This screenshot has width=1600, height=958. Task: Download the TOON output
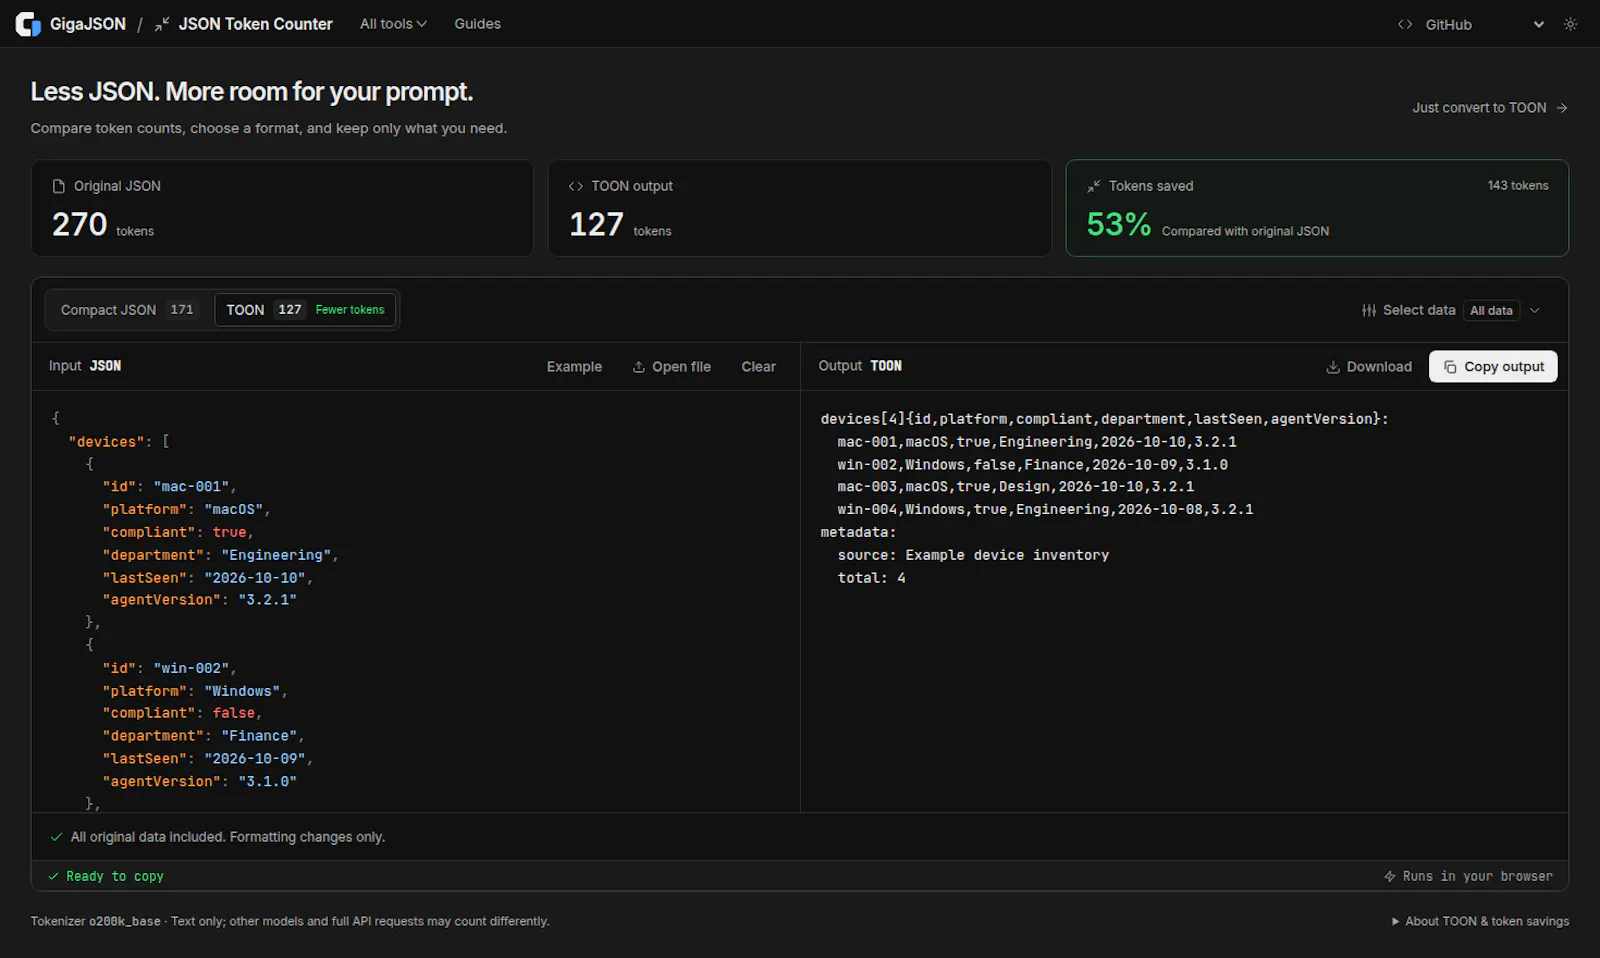pos(1369,367)
